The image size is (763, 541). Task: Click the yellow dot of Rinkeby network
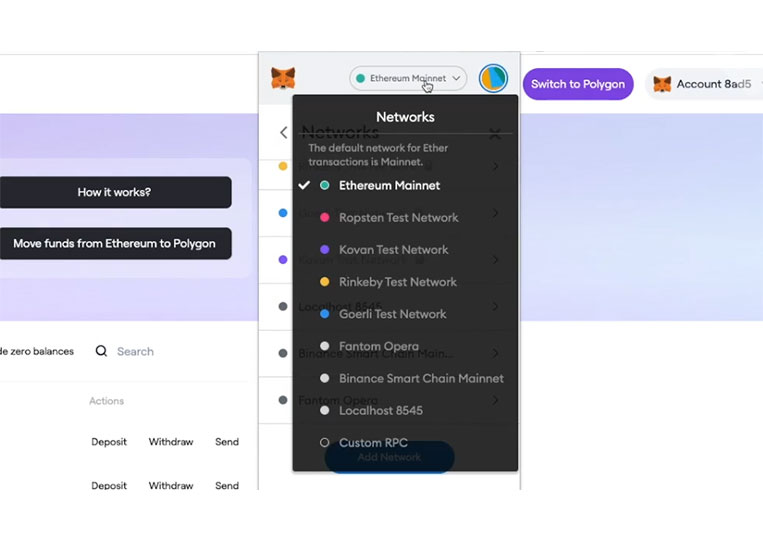point(325,282)
